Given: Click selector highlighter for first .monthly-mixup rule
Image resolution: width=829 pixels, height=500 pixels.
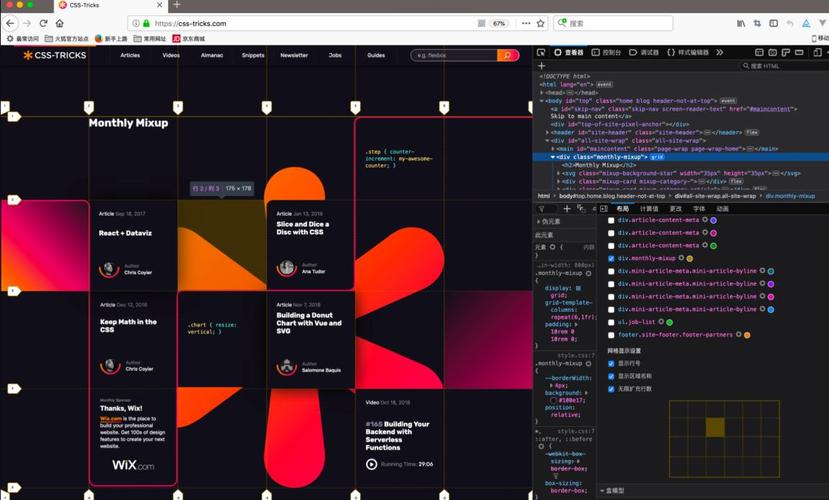Looking at the screenshot, I should pos(588,273).
